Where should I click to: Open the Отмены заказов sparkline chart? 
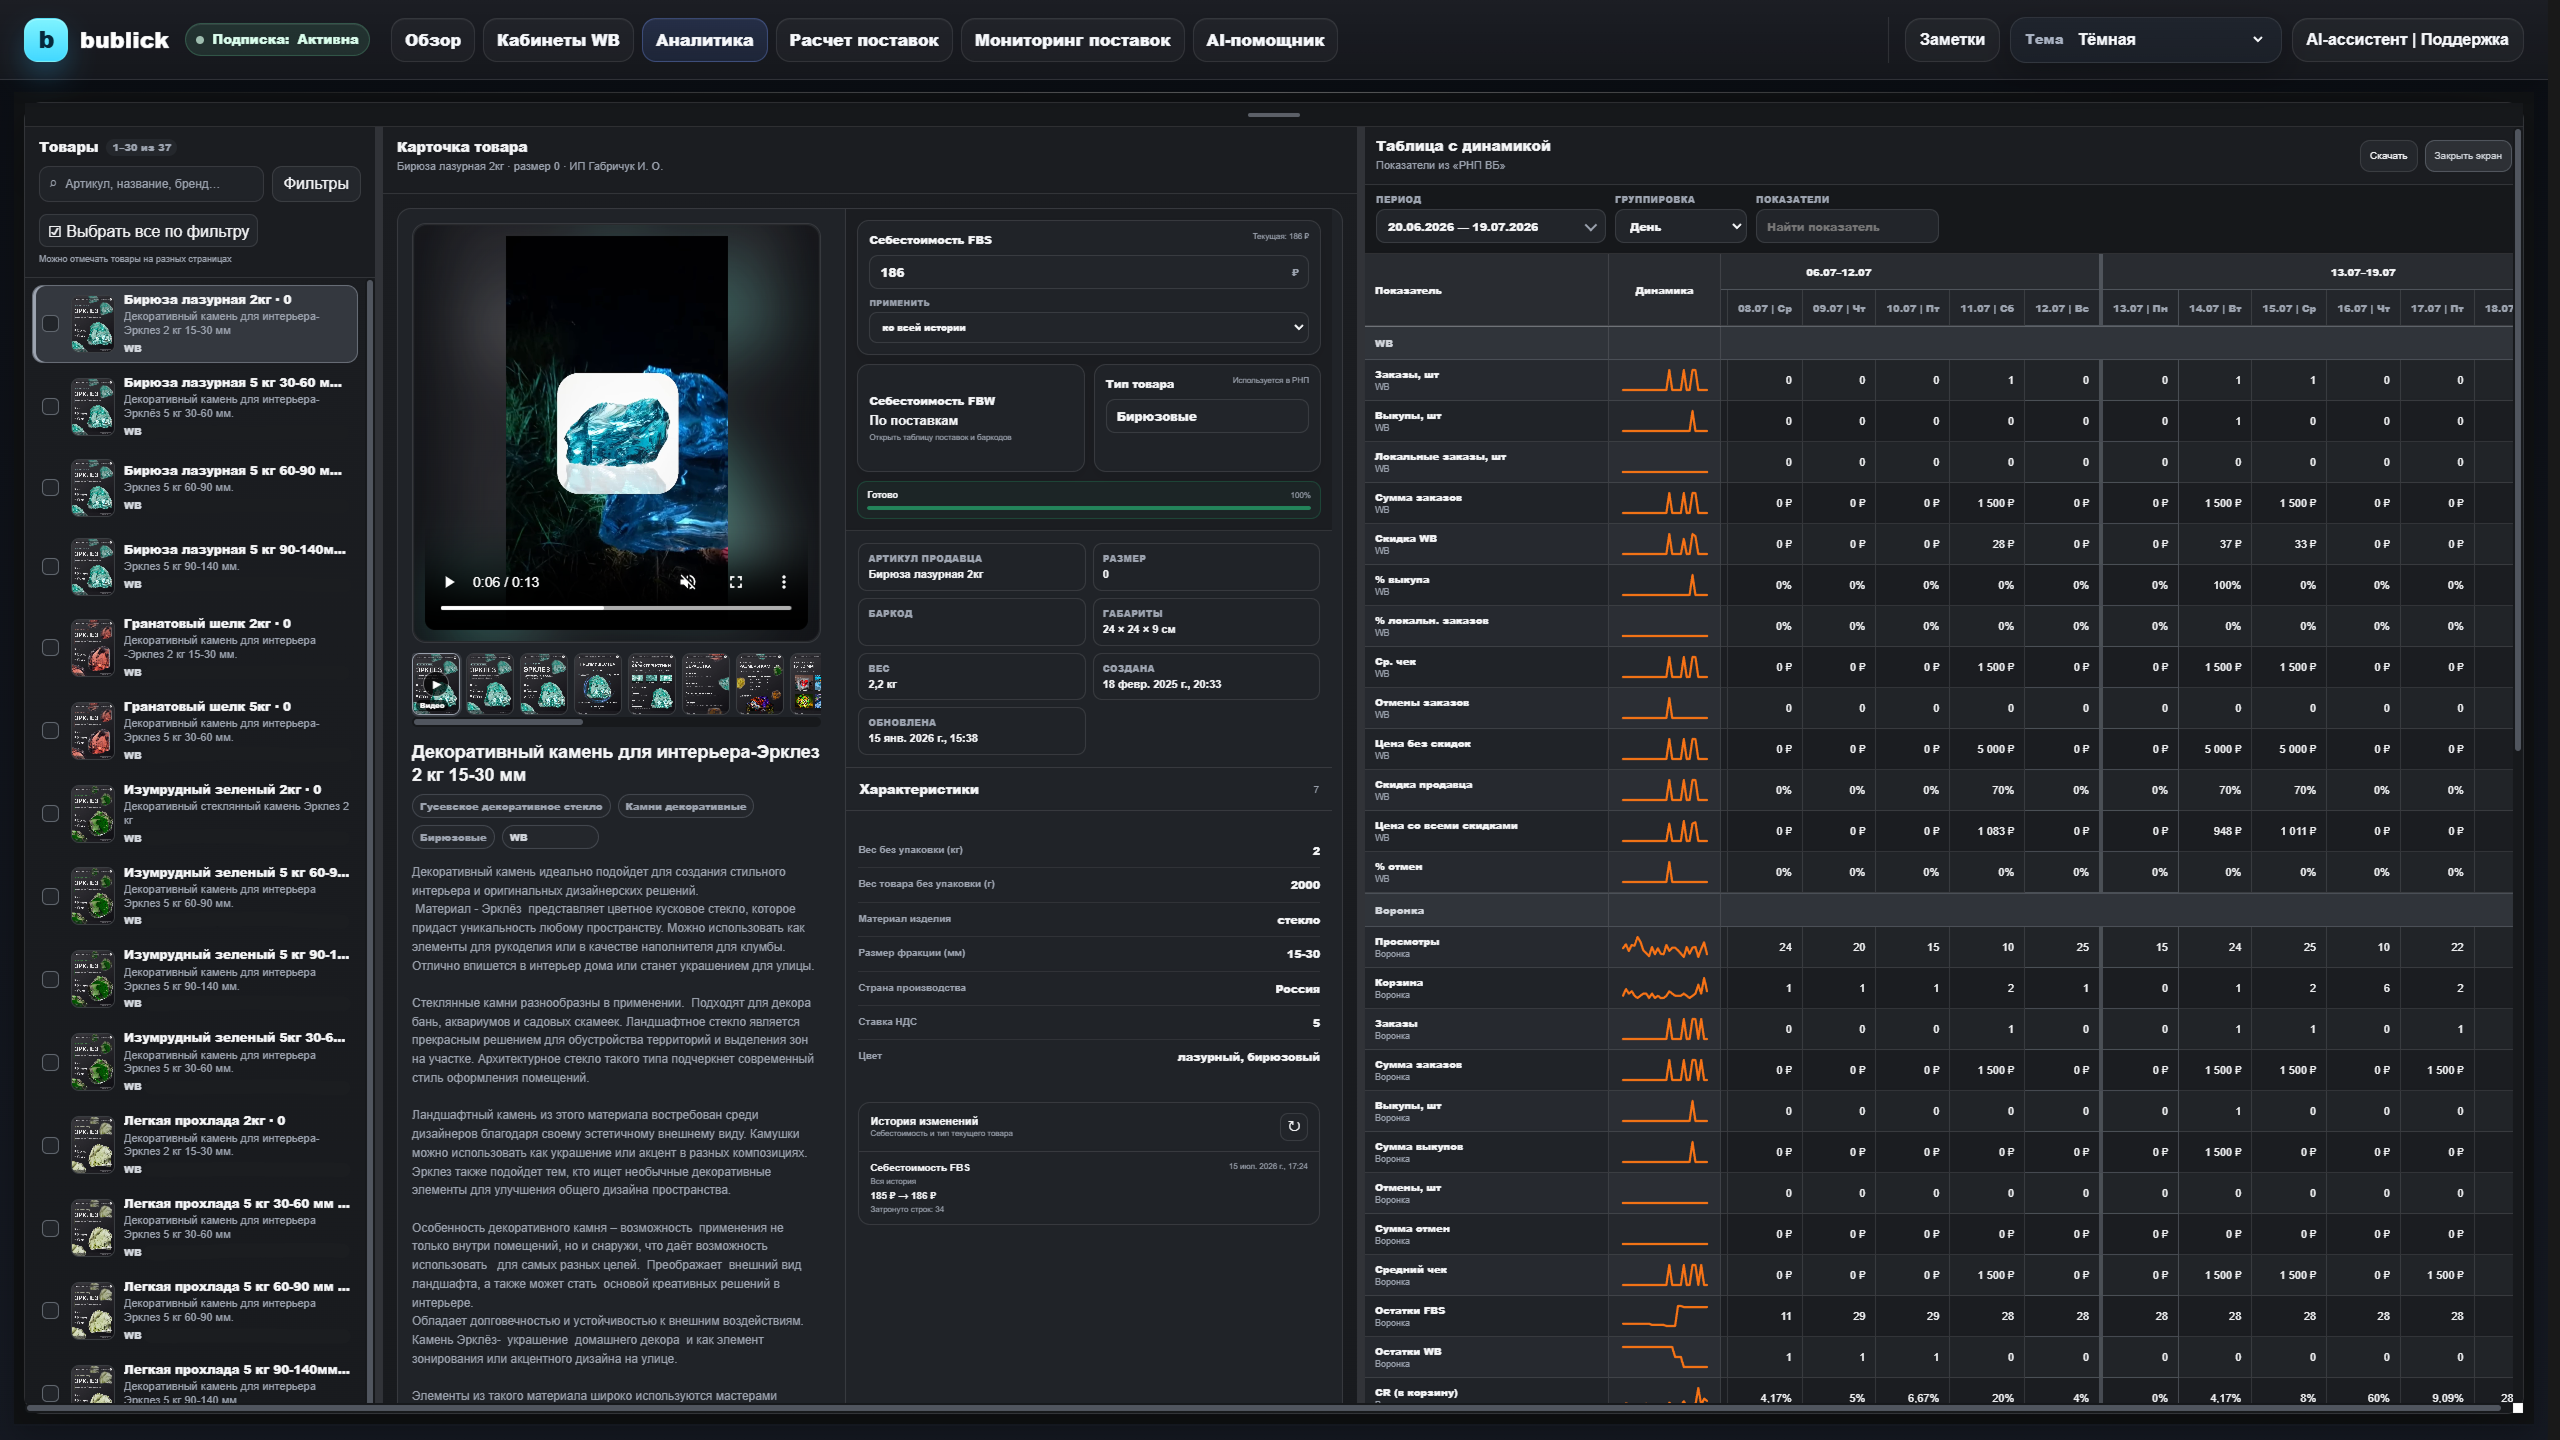(1664, 708)
